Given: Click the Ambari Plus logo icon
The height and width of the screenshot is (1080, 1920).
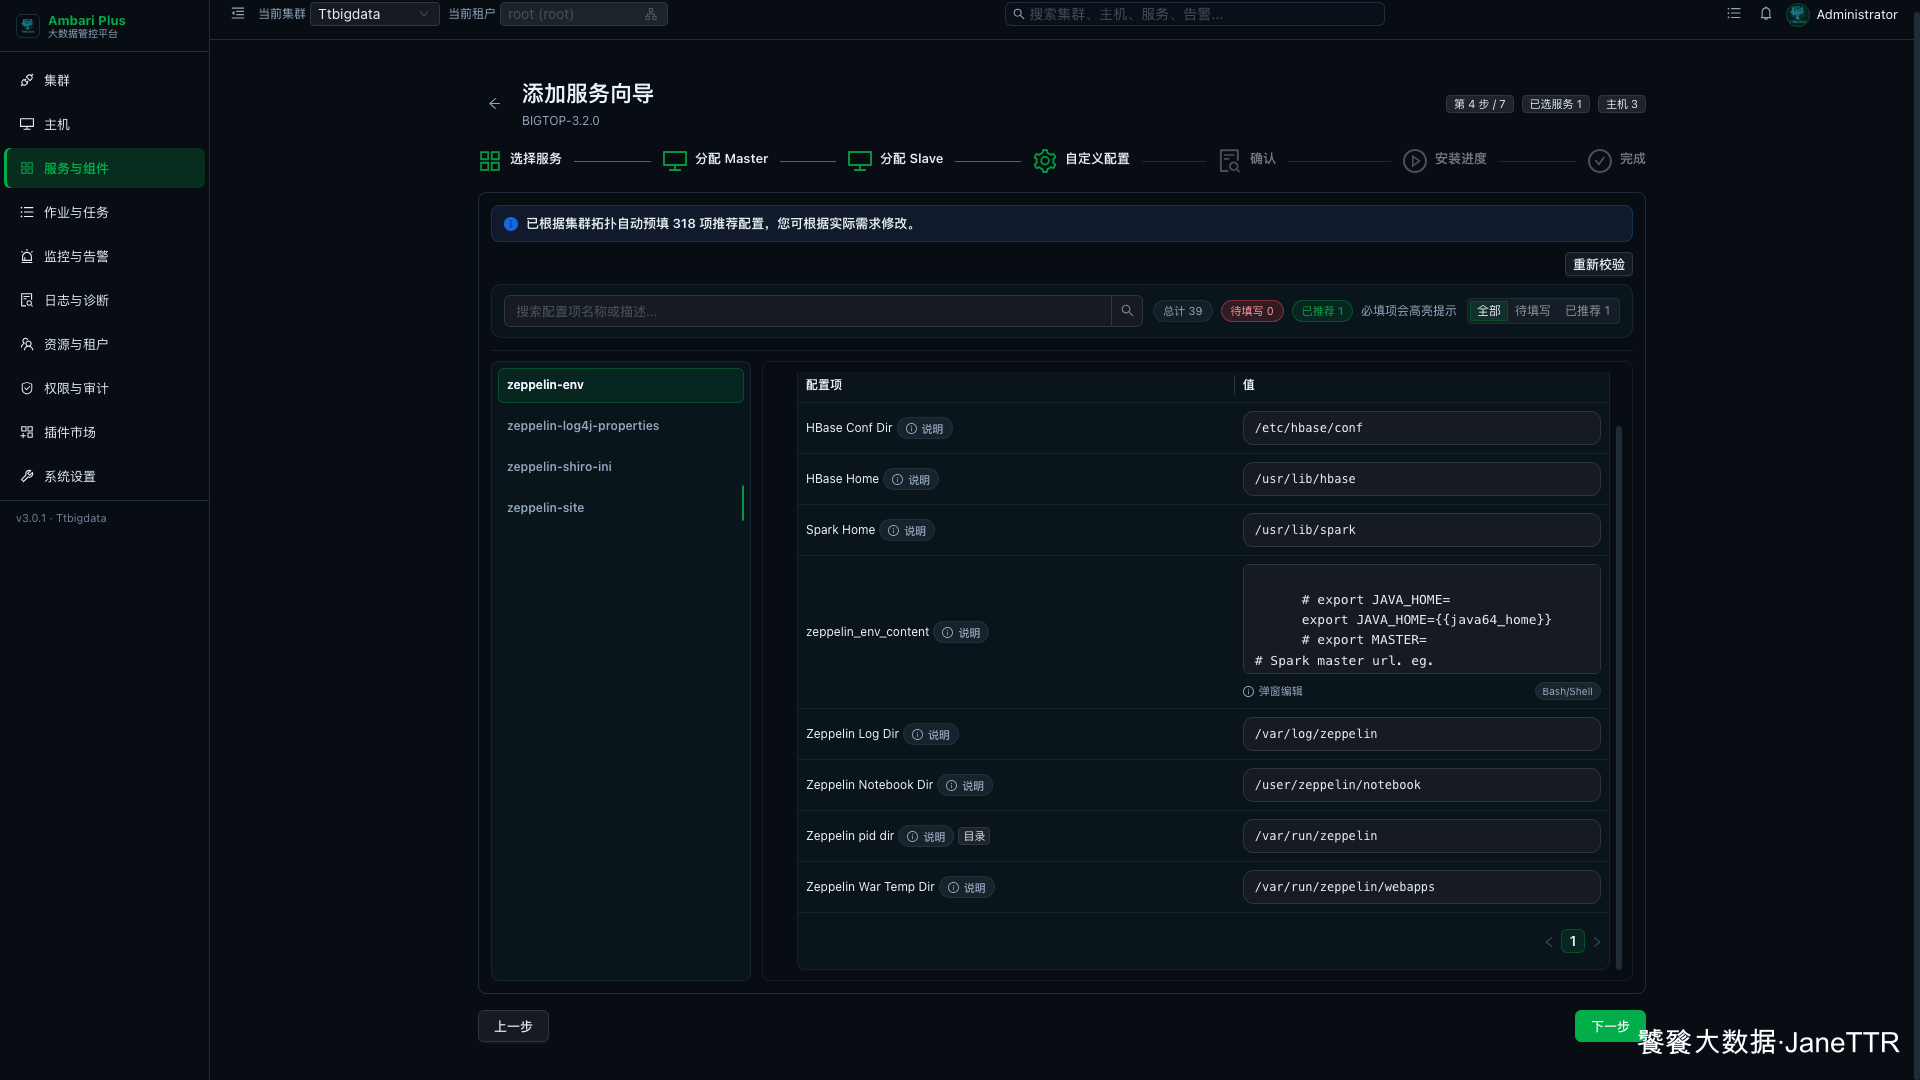Looking at the screenshot, I should click(x=28, y=26).
